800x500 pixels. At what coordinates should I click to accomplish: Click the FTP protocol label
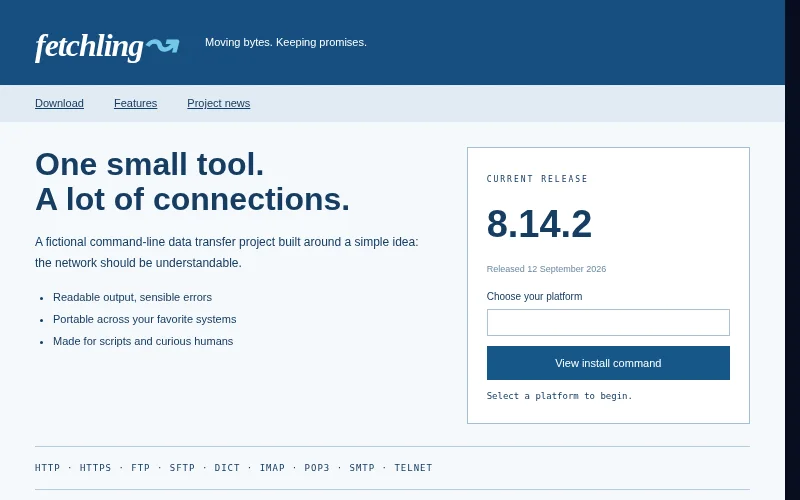coord(140,468)
